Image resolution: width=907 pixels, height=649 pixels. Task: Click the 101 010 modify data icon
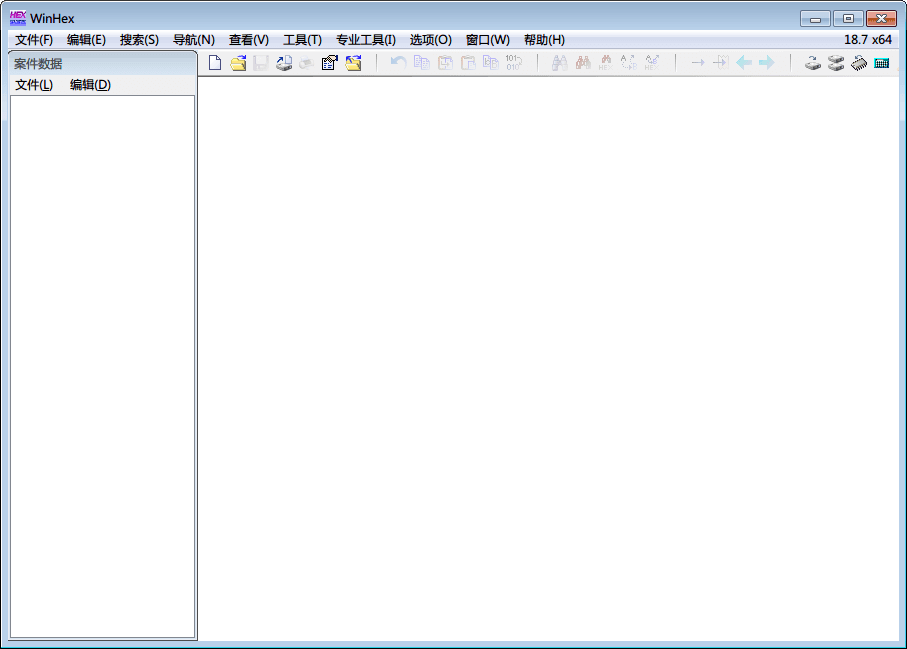[514, 62]
